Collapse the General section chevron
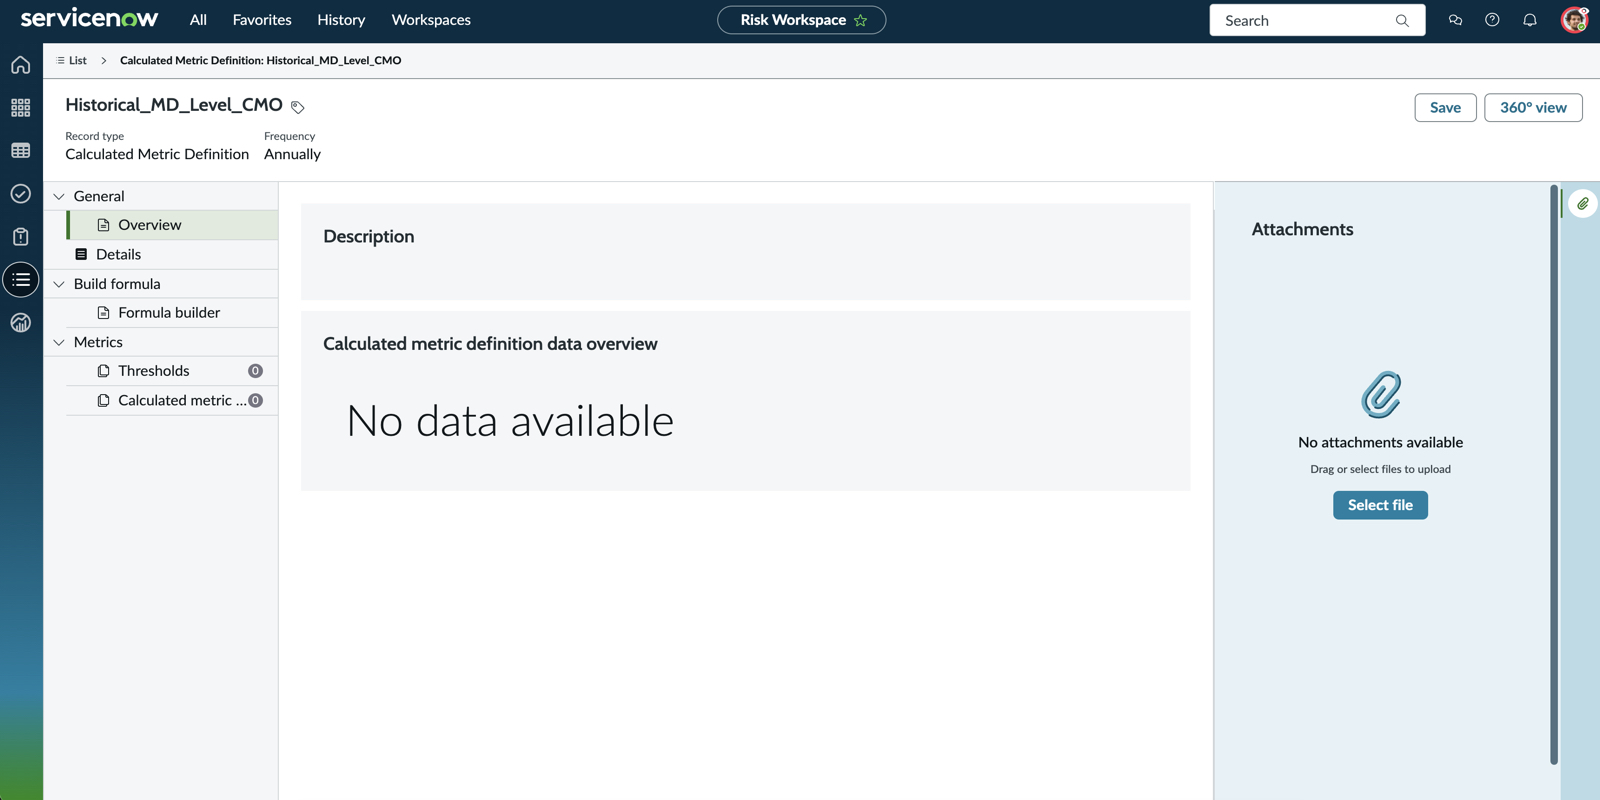Image resolution: width=1600 pixels, height=800 pixels. (x=59, y=197)
